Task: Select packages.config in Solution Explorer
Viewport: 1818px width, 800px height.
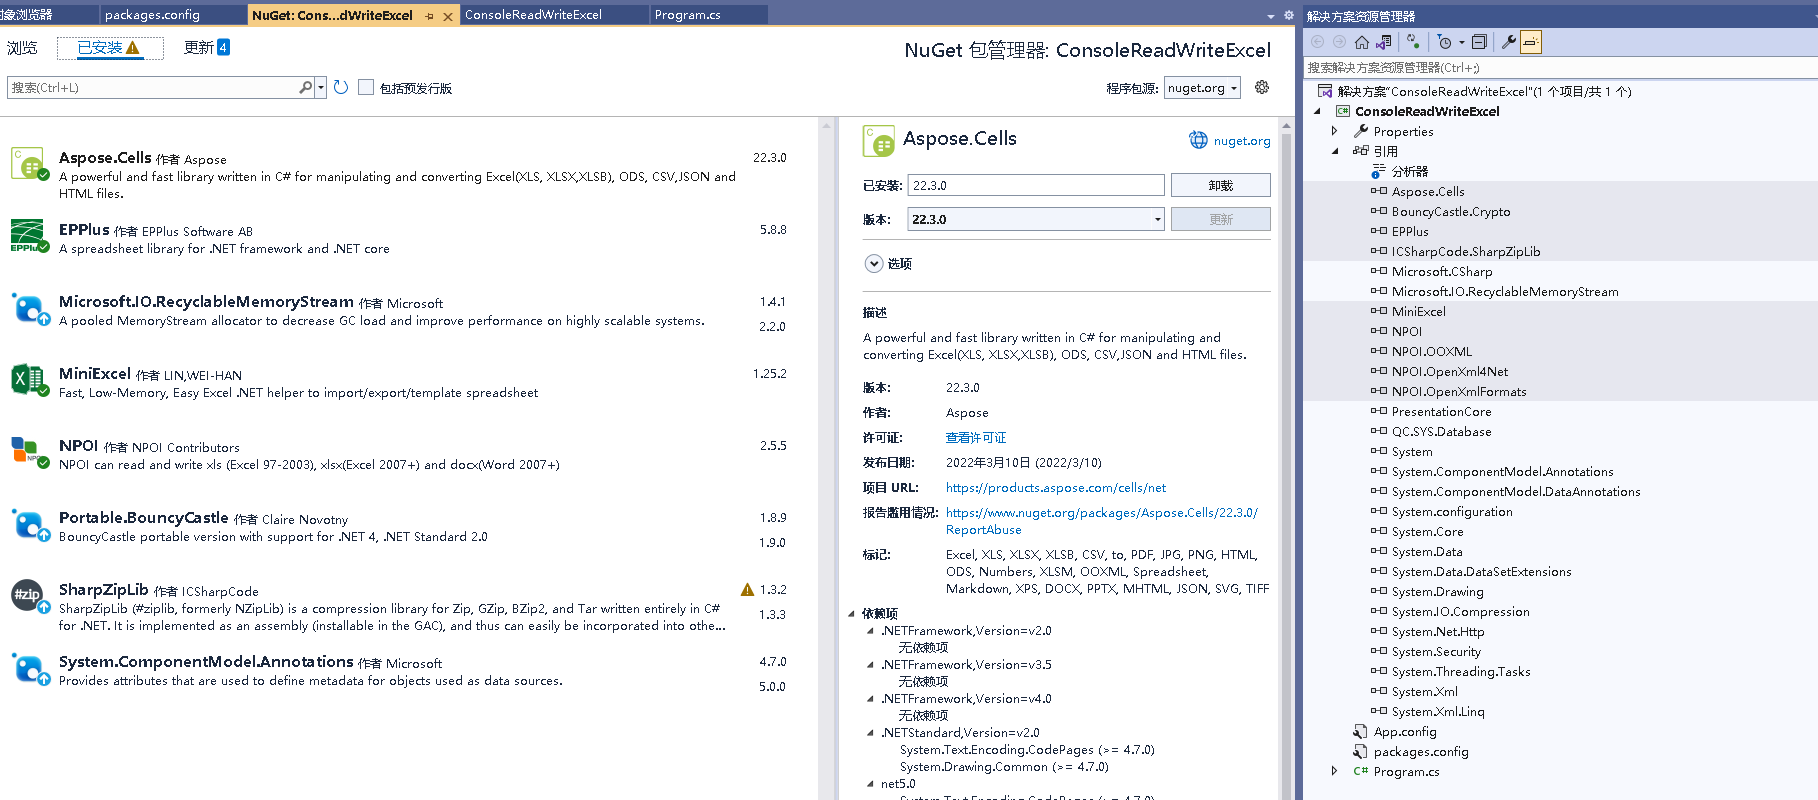Action: click(x=1421, y=751)
